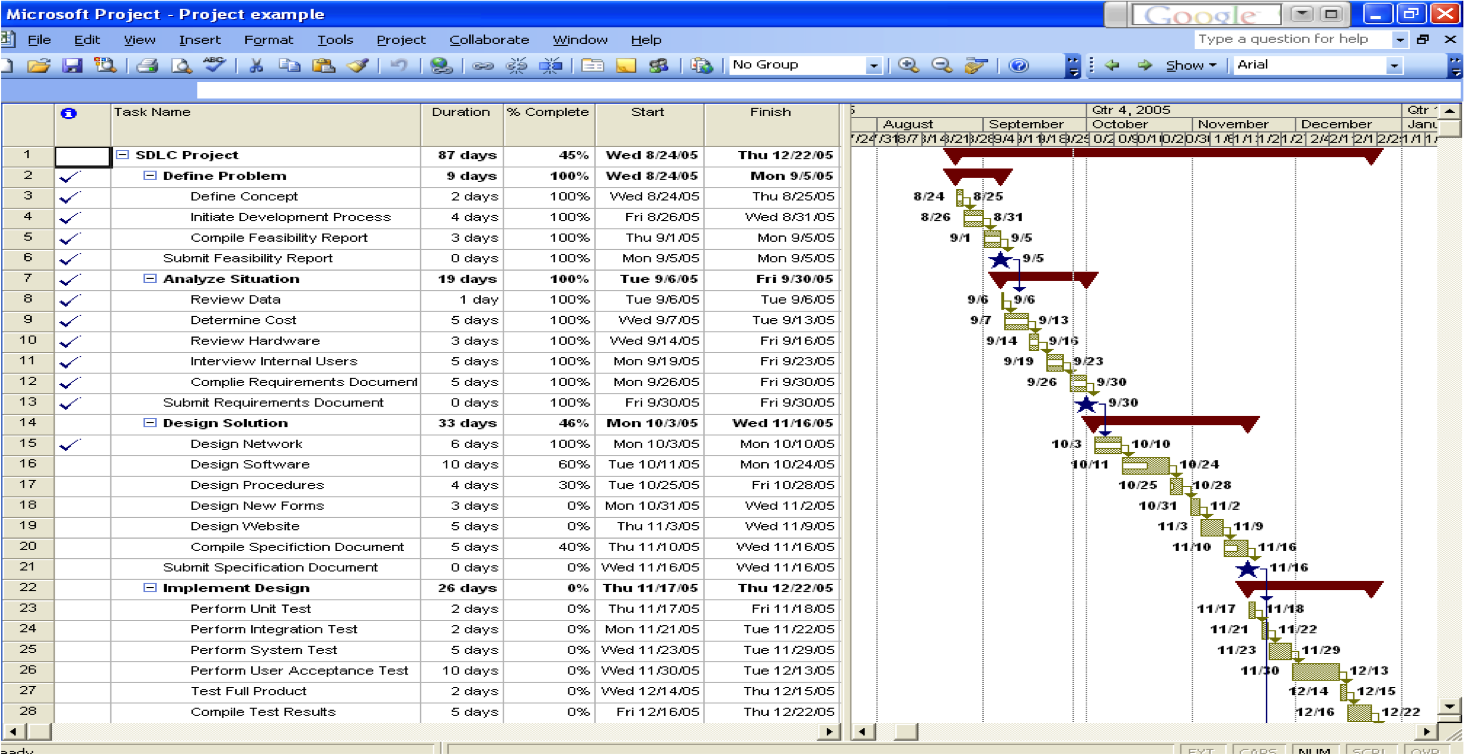Open the help question box dropdown arrow
1465x755 pixels.
tap(1401, 40)
